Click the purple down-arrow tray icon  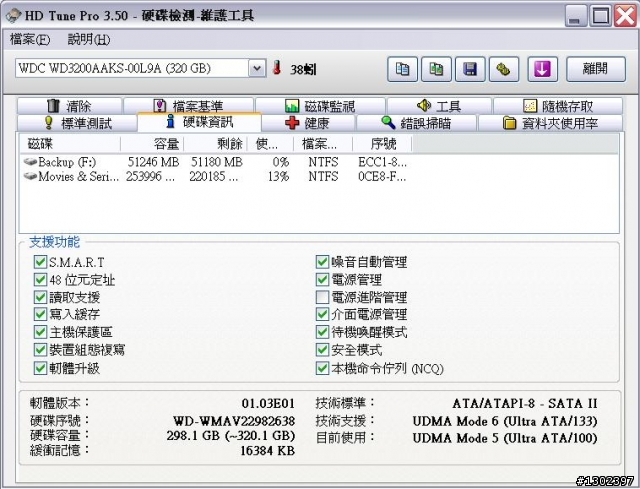(x=542, y=69)
